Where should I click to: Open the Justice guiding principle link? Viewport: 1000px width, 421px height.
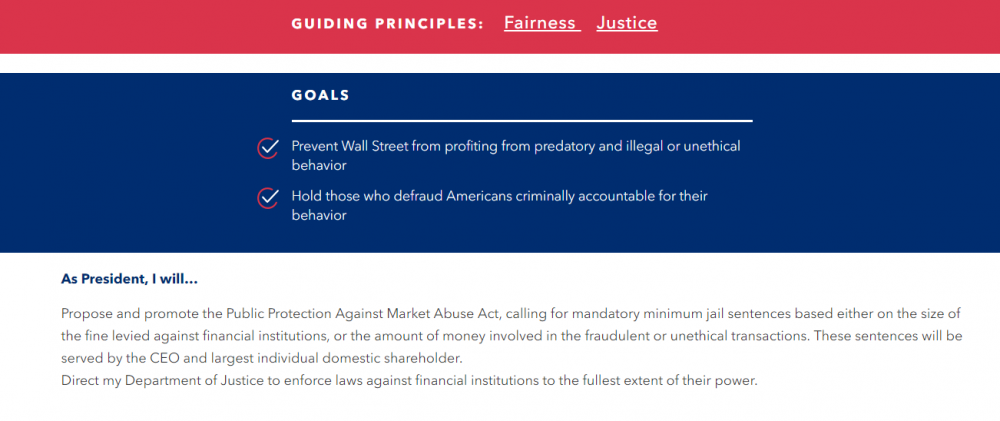tap(627, 24)
